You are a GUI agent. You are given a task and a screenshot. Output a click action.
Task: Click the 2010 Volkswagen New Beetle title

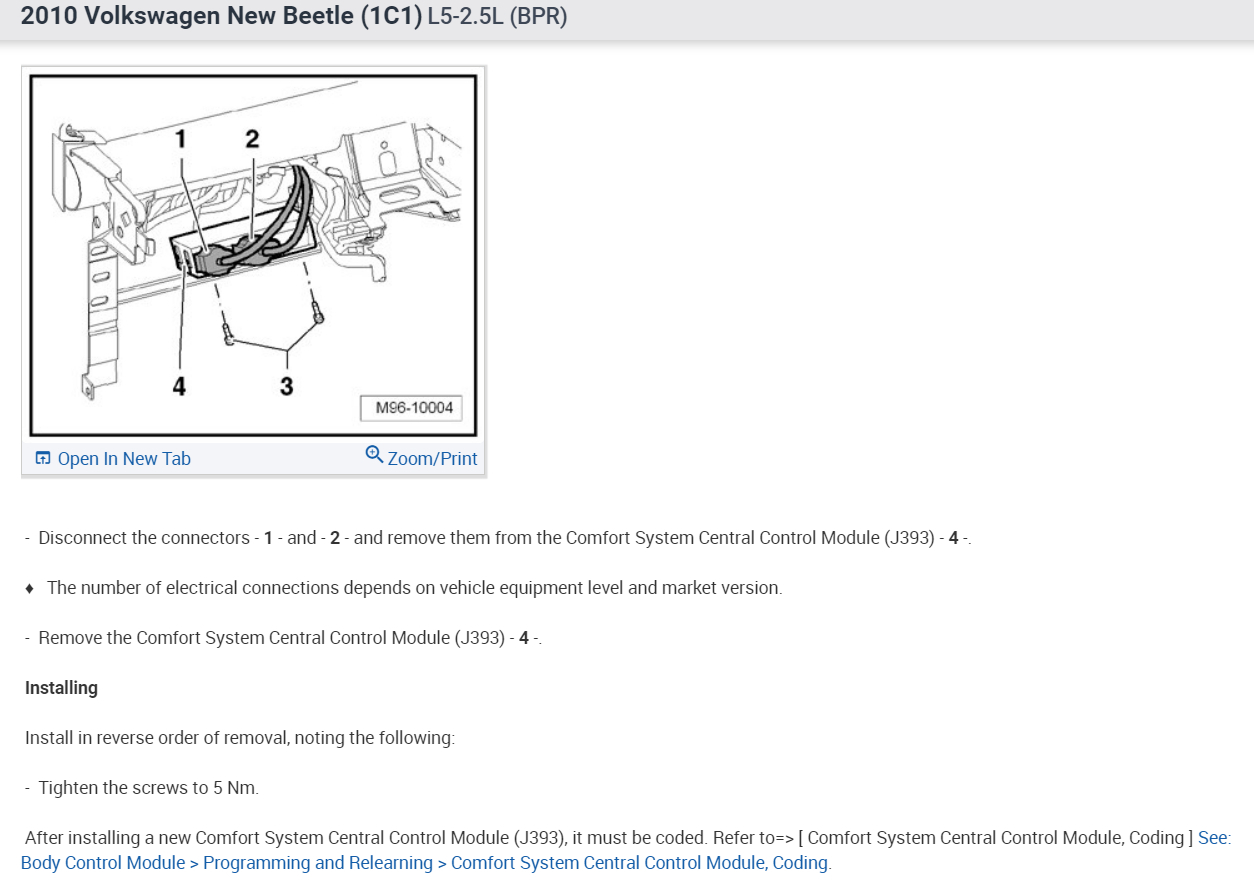click(221, 17)
